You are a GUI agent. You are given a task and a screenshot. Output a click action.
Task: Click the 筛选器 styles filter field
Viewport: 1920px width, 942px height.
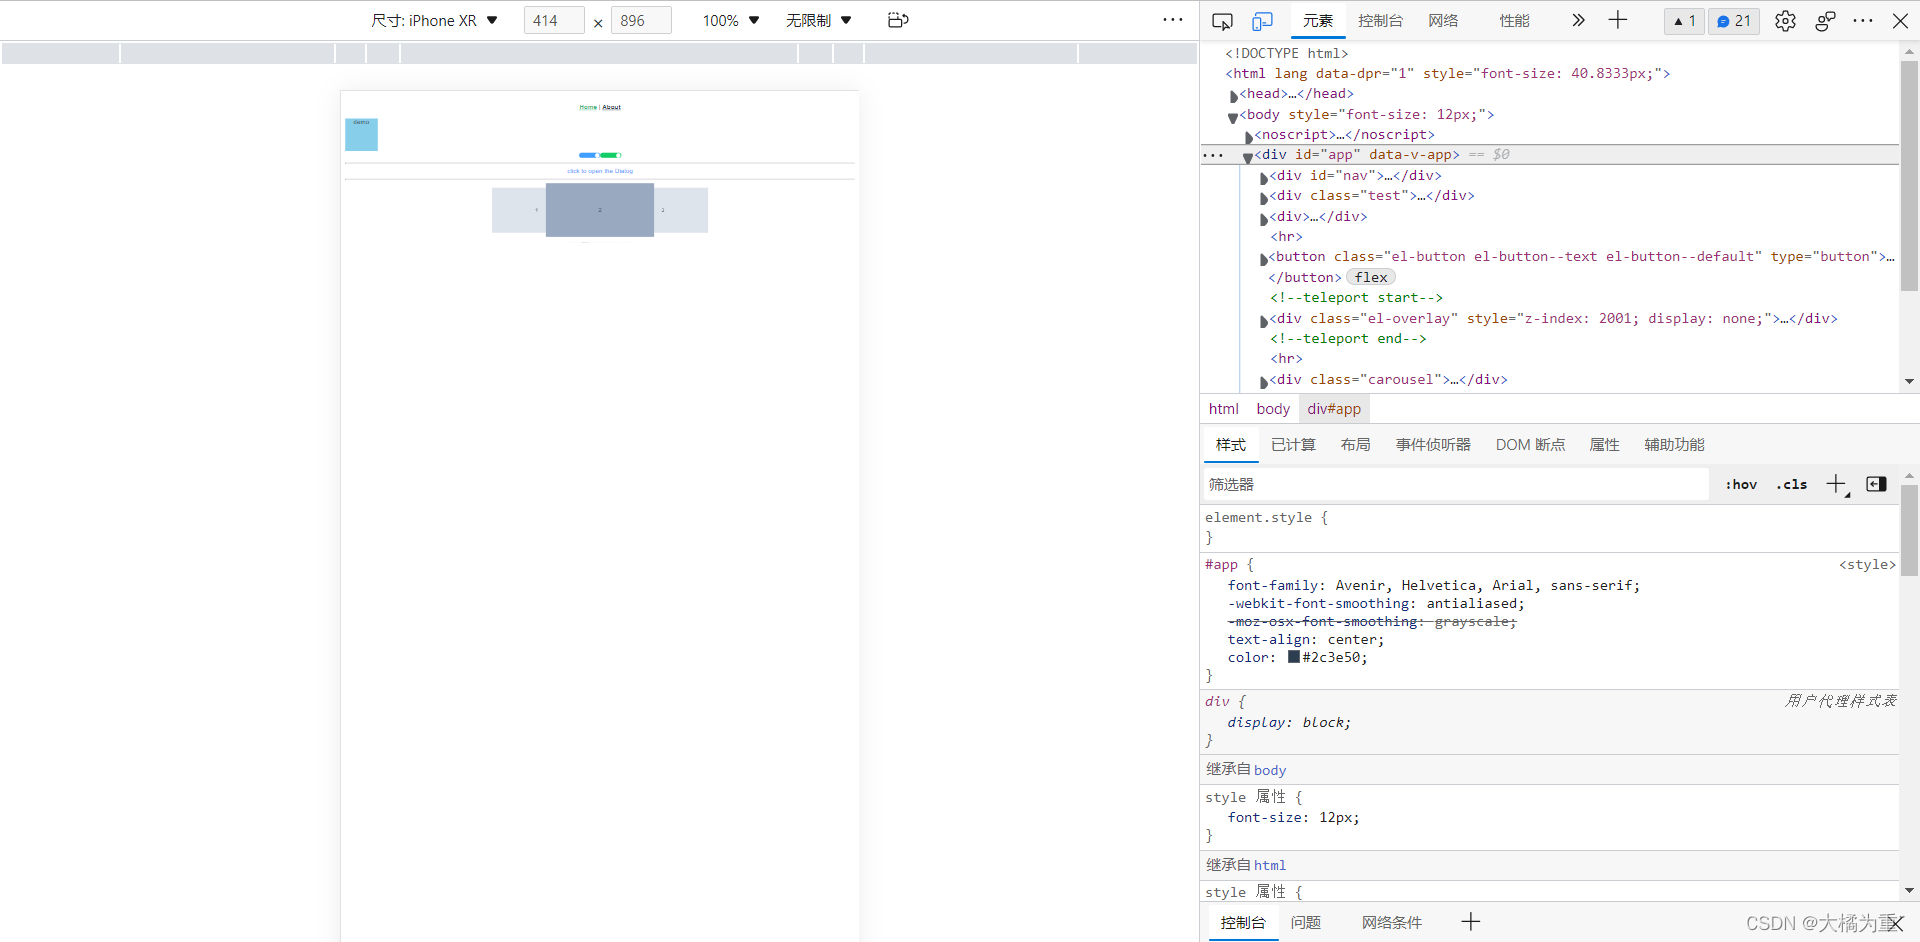pos(1455,484)
